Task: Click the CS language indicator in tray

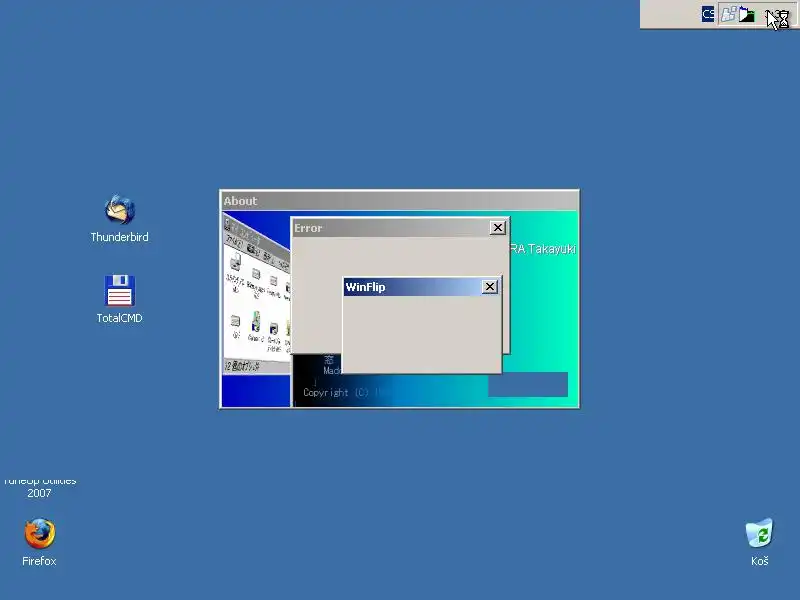Action: click(x=708, y=14)
